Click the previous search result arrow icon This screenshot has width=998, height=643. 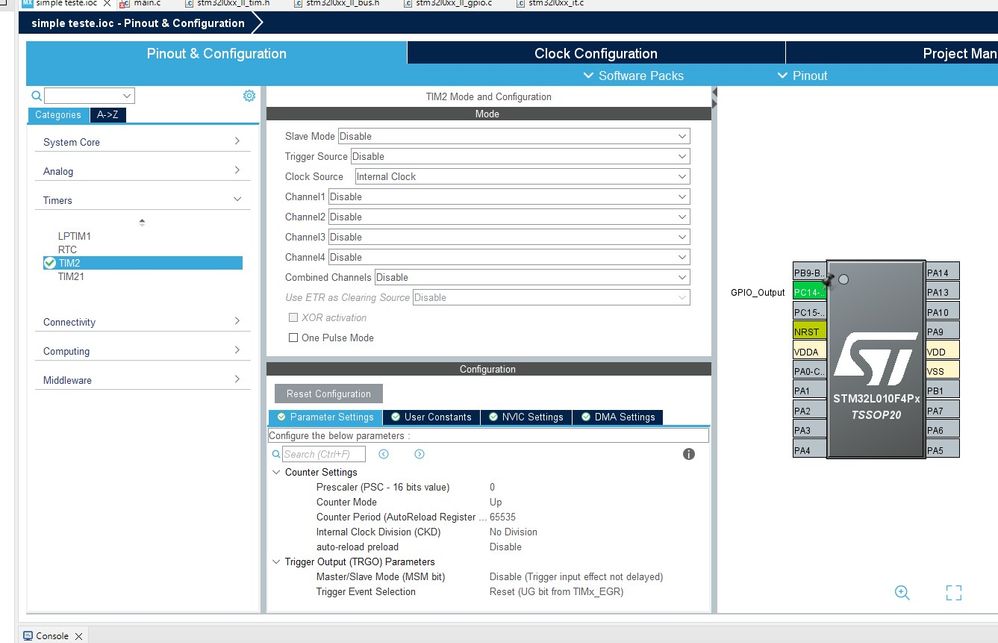point(384,454)
